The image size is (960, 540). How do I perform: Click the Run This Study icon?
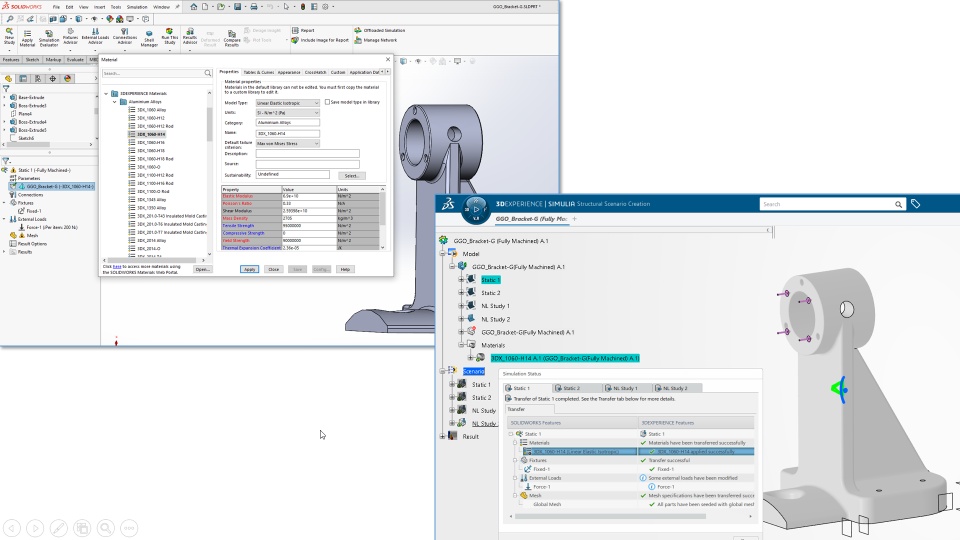click(x=170, y=36)
